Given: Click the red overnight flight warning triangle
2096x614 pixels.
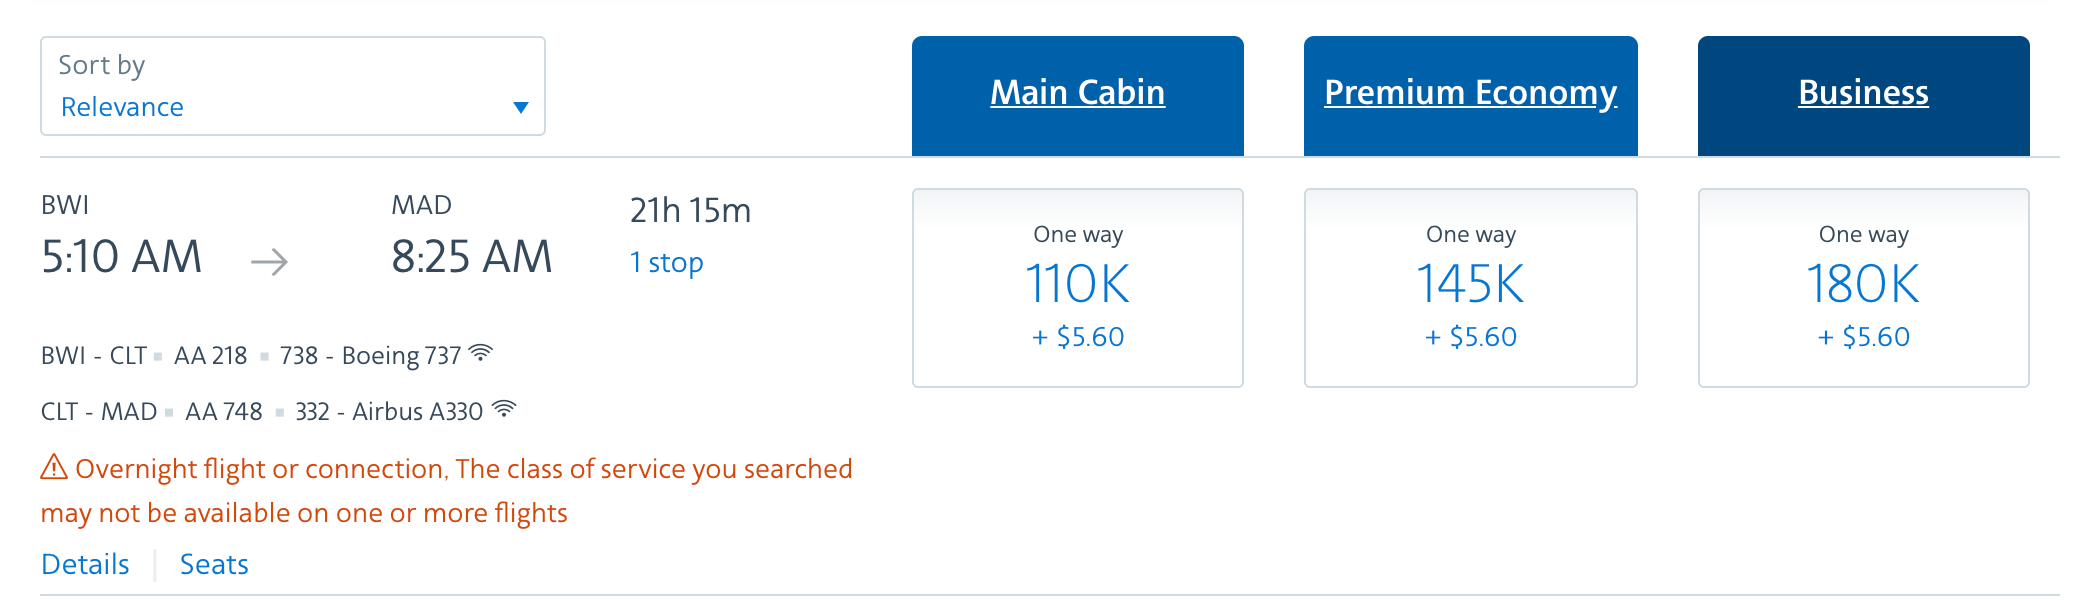Looking at the screenshot, I should point(54,467).
